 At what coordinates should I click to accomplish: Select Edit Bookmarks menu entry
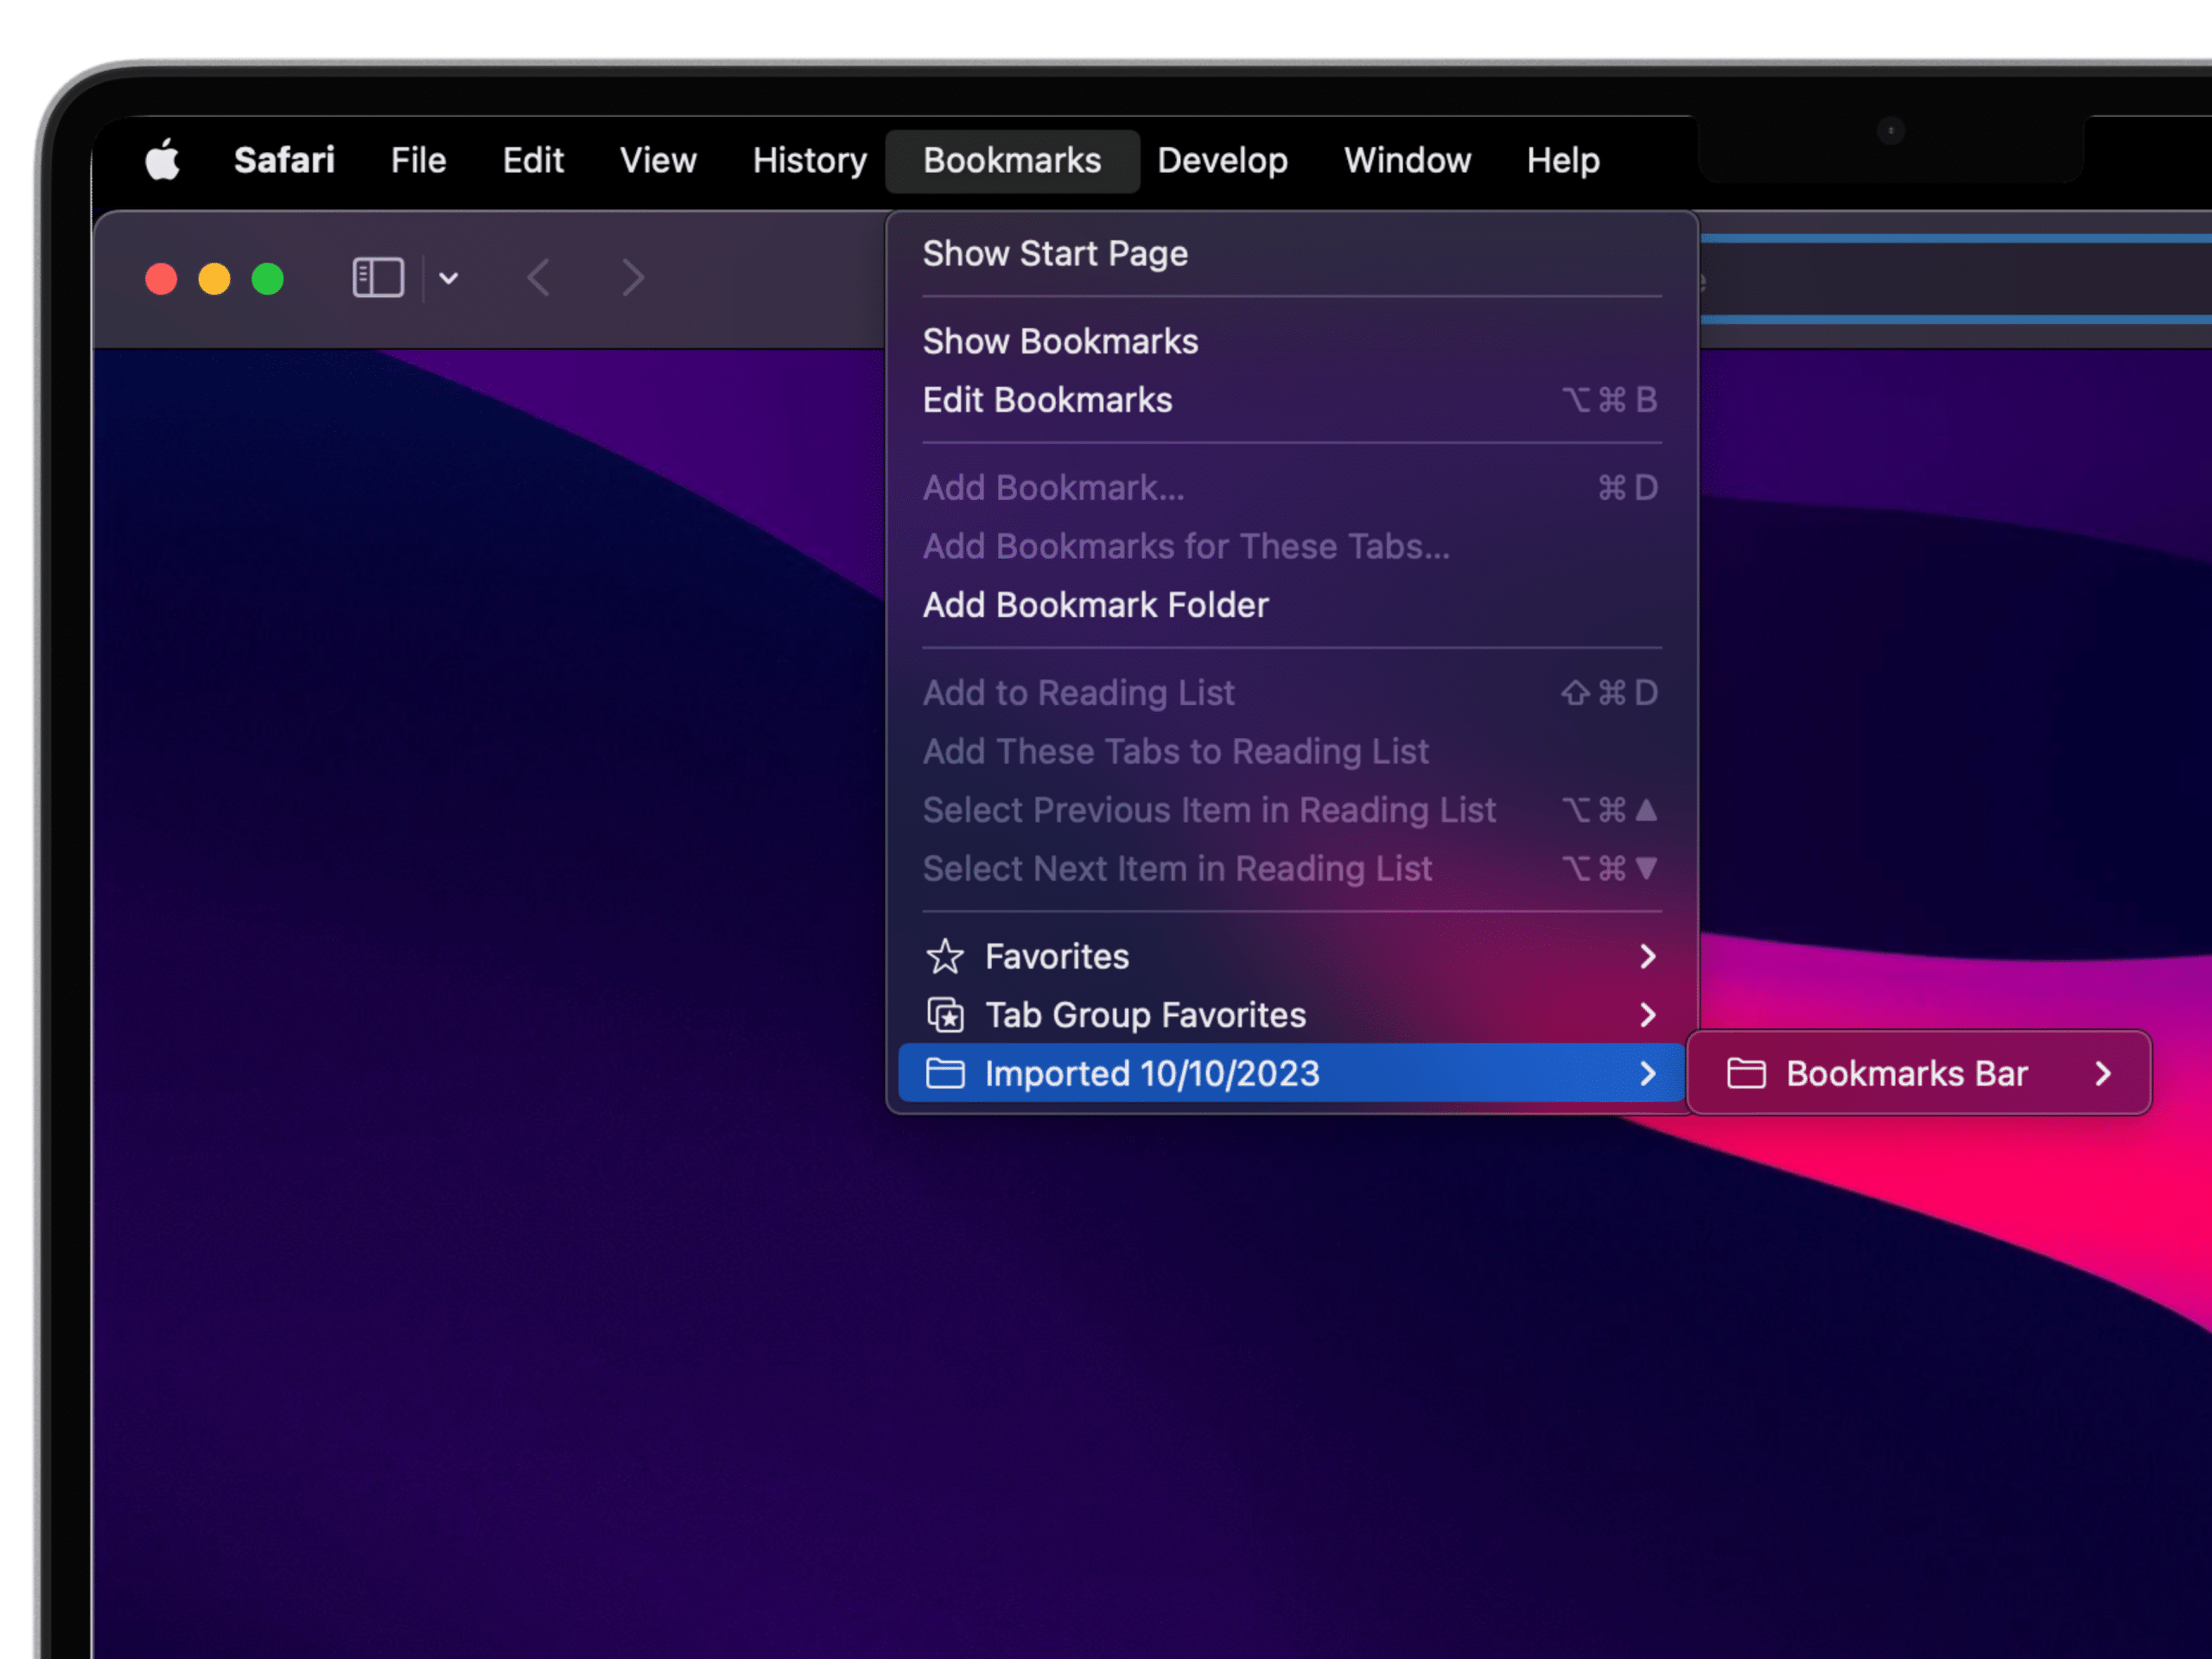point(1047,401)
